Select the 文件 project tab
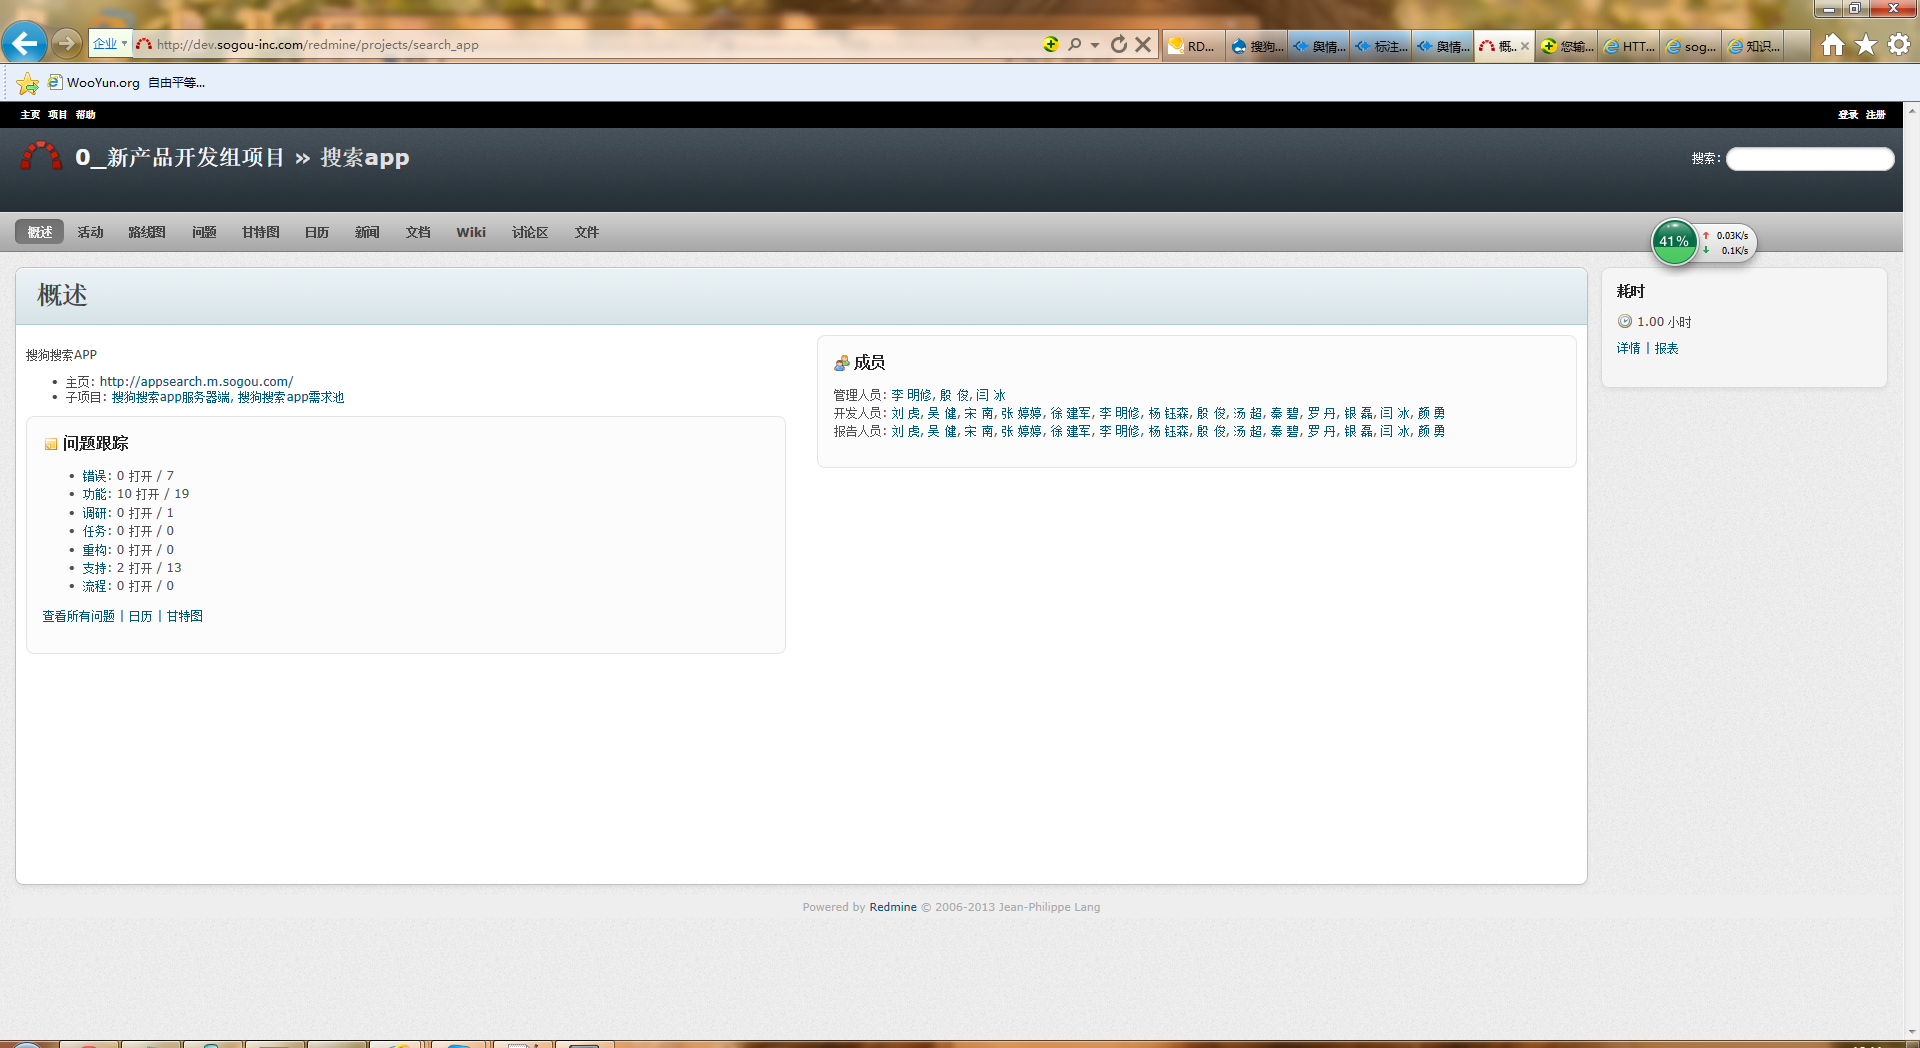Viewport: 1920px width, 1048px height. [x=587, y=232]
